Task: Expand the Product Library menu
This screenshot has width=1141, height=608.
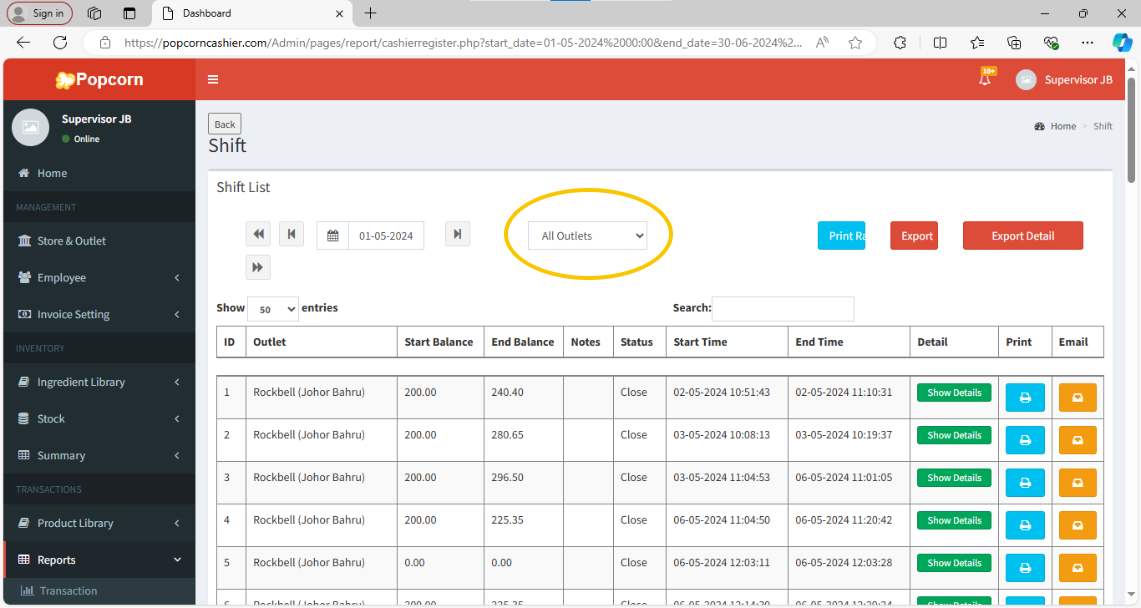Action: point(99,523)
